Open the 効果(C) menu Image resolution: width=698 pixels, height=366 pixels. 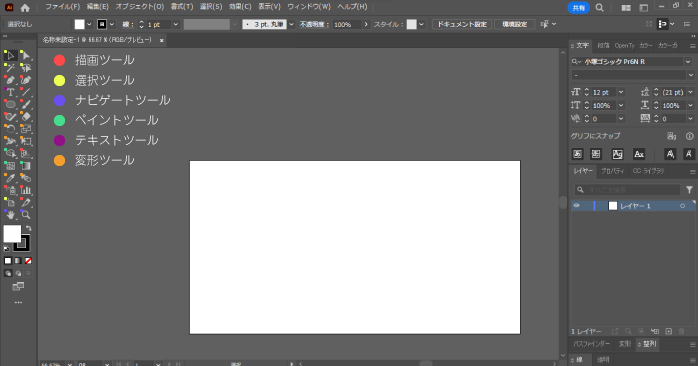[240, 7]
